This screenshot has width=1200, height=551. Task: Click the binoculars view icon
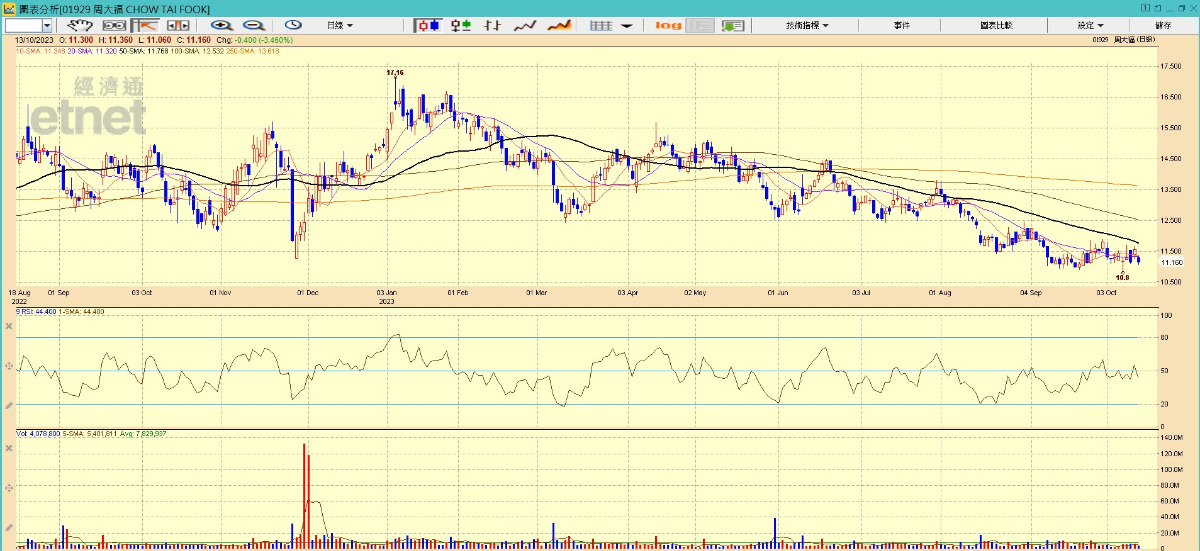point(114,24)
